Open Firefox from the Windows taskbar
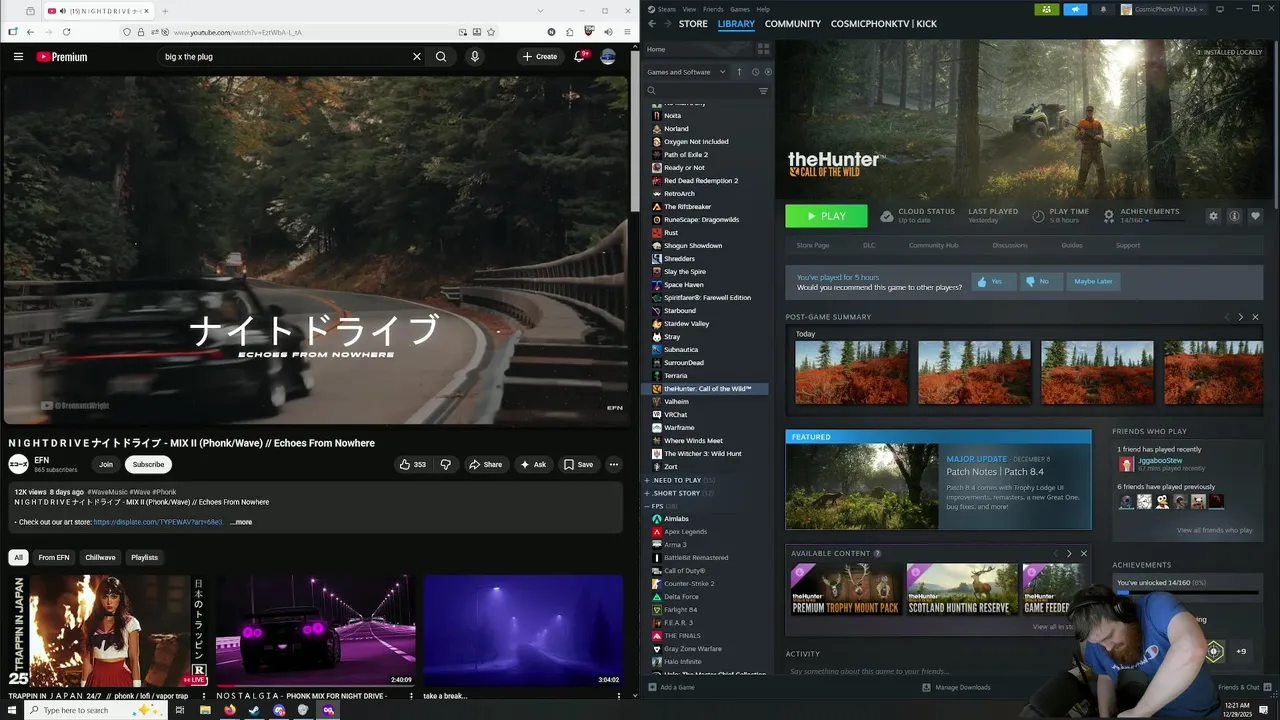Image resolution: width=1280 pixels, height=720 pixels. click(229, 710)
